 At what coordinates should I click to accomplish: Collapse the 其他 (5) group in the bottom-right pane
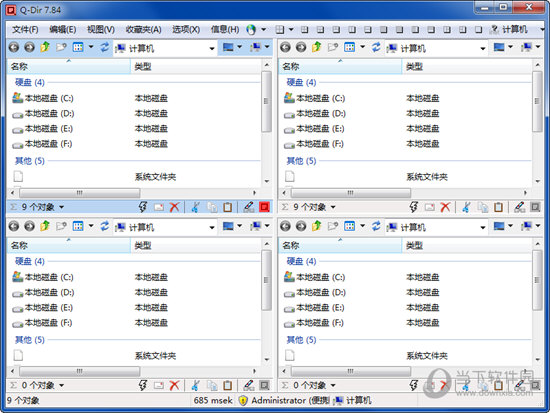[x=301, y=340]
